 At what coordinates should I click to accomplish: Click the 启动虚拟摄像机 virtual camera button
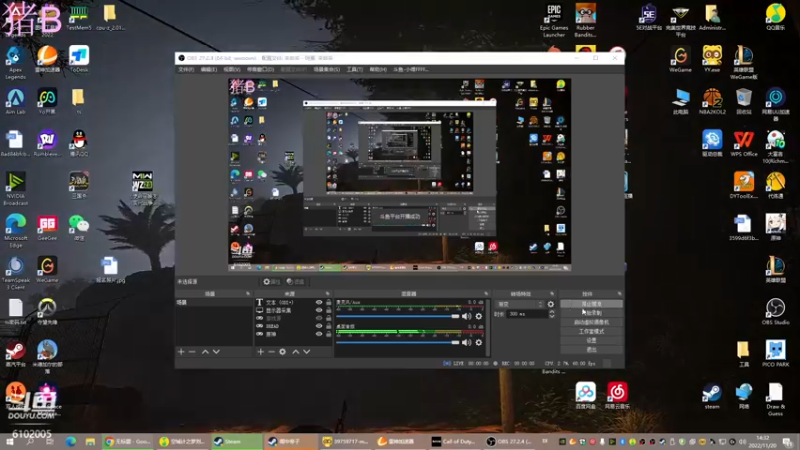pyautogui.click(x=591, y=322)
